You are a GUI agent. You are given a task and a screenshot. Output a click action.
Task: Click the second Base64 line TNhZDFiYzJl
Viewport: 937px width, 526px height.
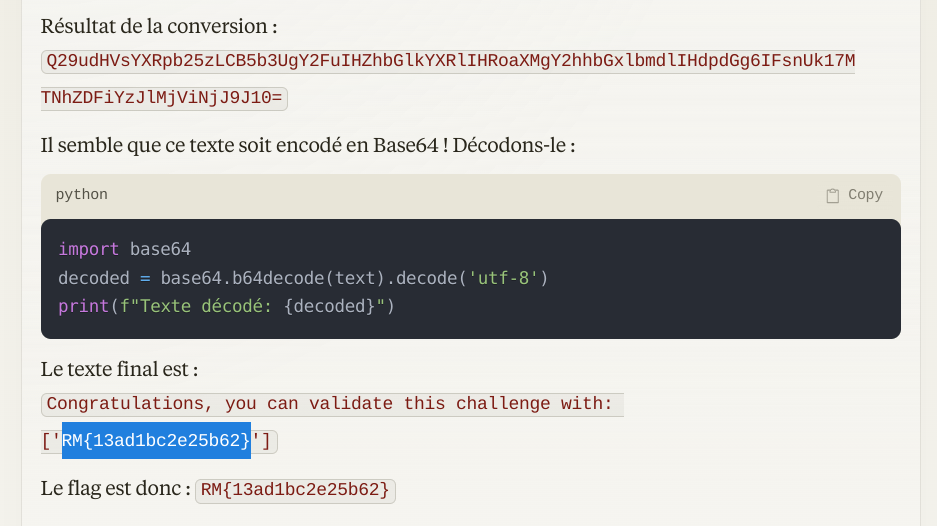[x=164, y=98]
